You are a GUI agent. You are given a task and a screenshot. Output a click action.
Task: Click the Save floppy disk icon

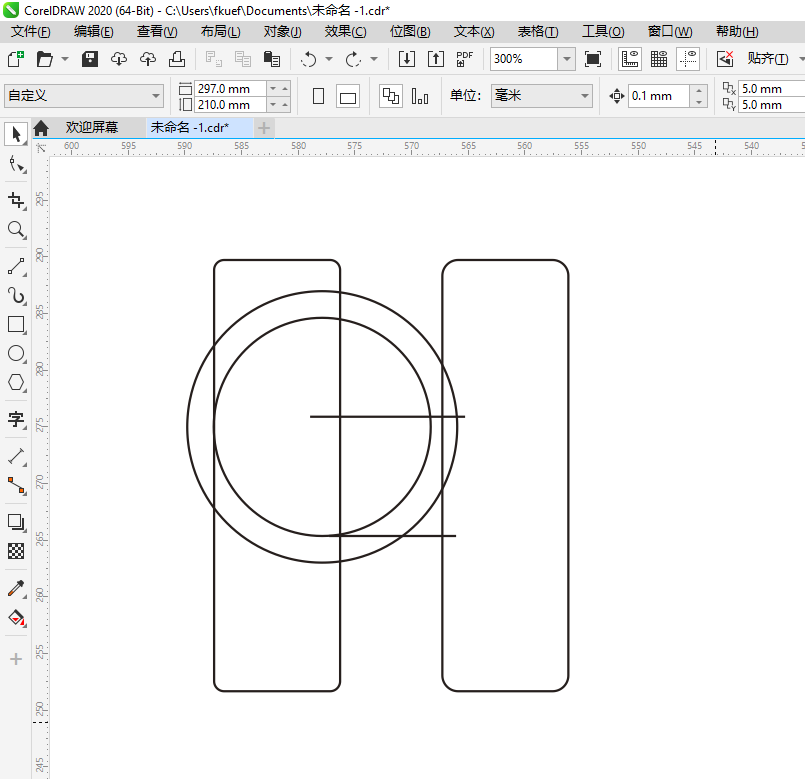(90, 59)
